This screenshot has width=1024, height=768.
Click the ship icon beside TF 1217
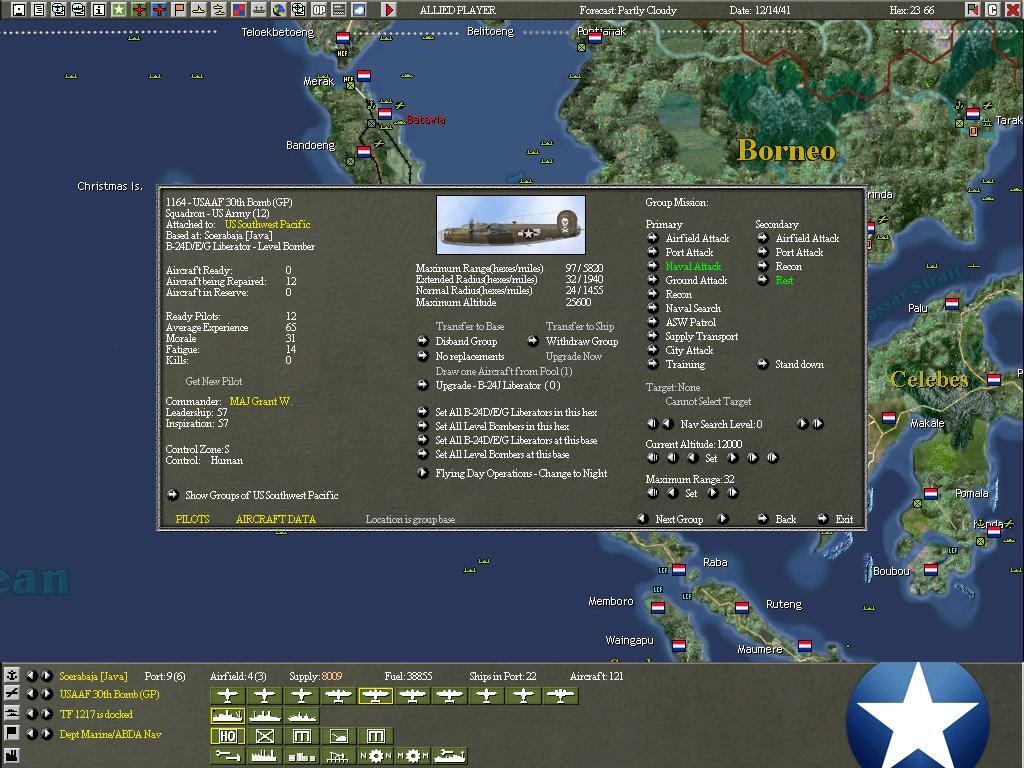pyautogui.click(x=12, y=714)
